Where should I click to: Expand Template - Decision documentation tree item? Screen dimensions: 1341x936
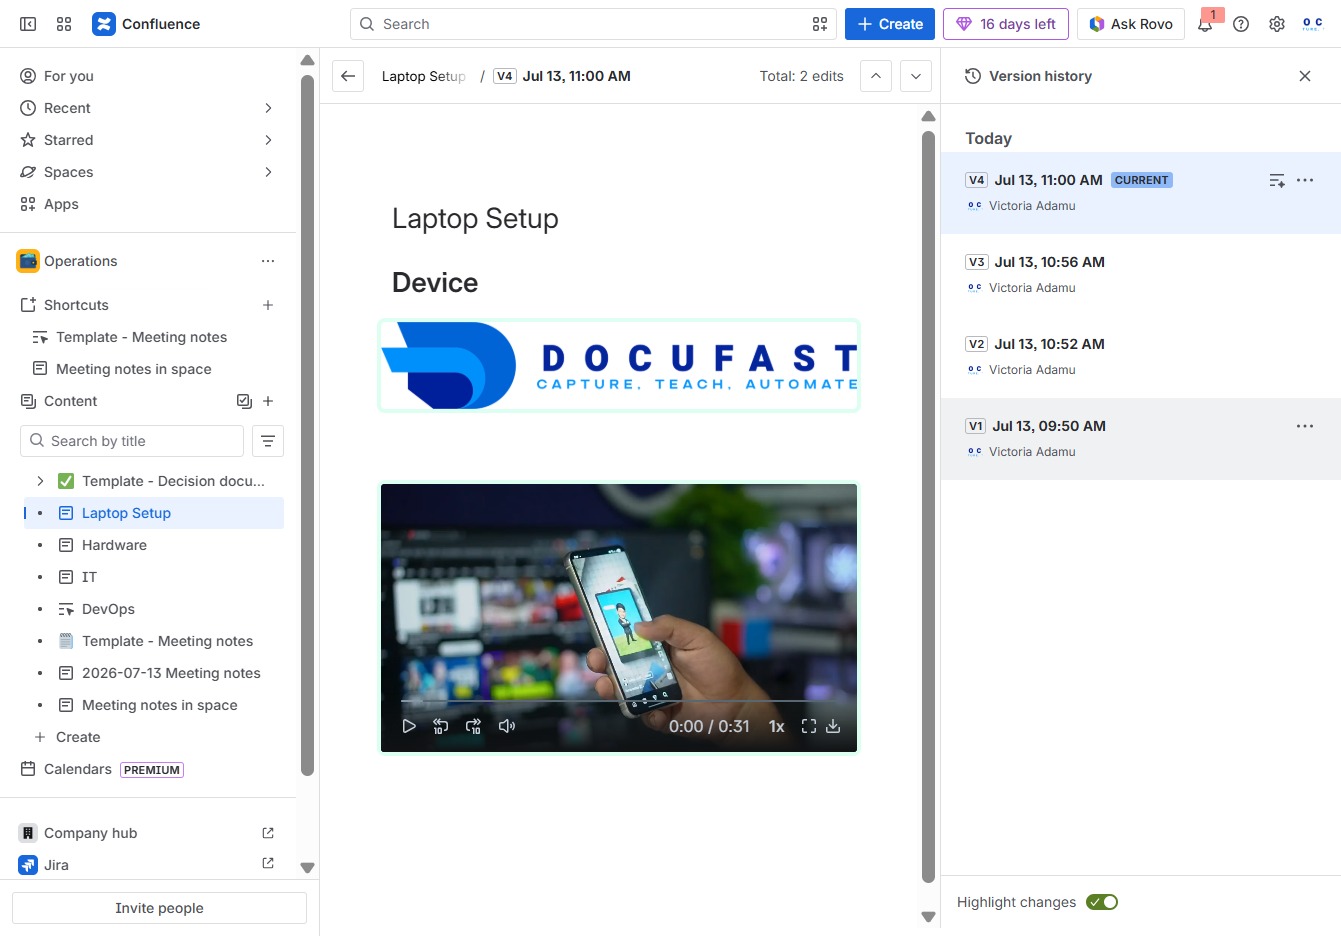40,481
